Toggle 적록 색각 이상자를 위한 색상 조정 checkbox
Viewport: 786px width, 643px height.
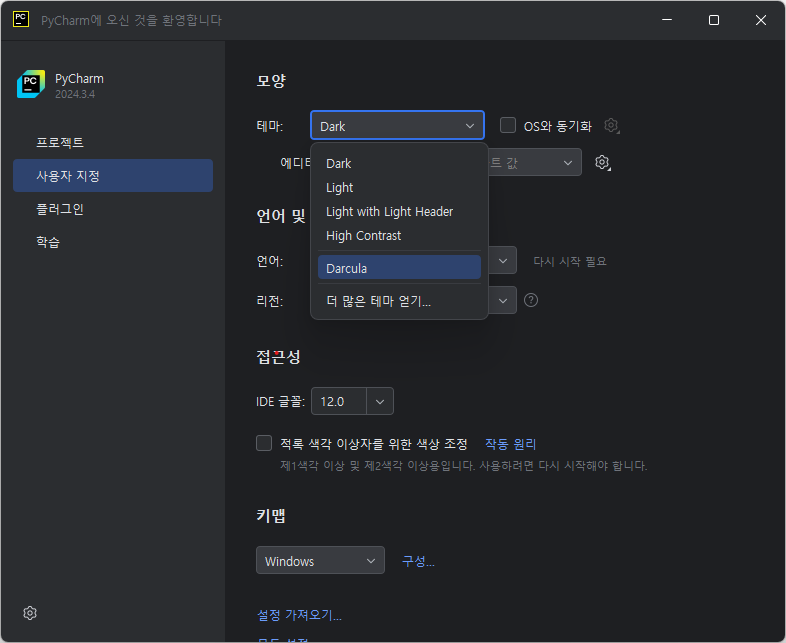264,443
